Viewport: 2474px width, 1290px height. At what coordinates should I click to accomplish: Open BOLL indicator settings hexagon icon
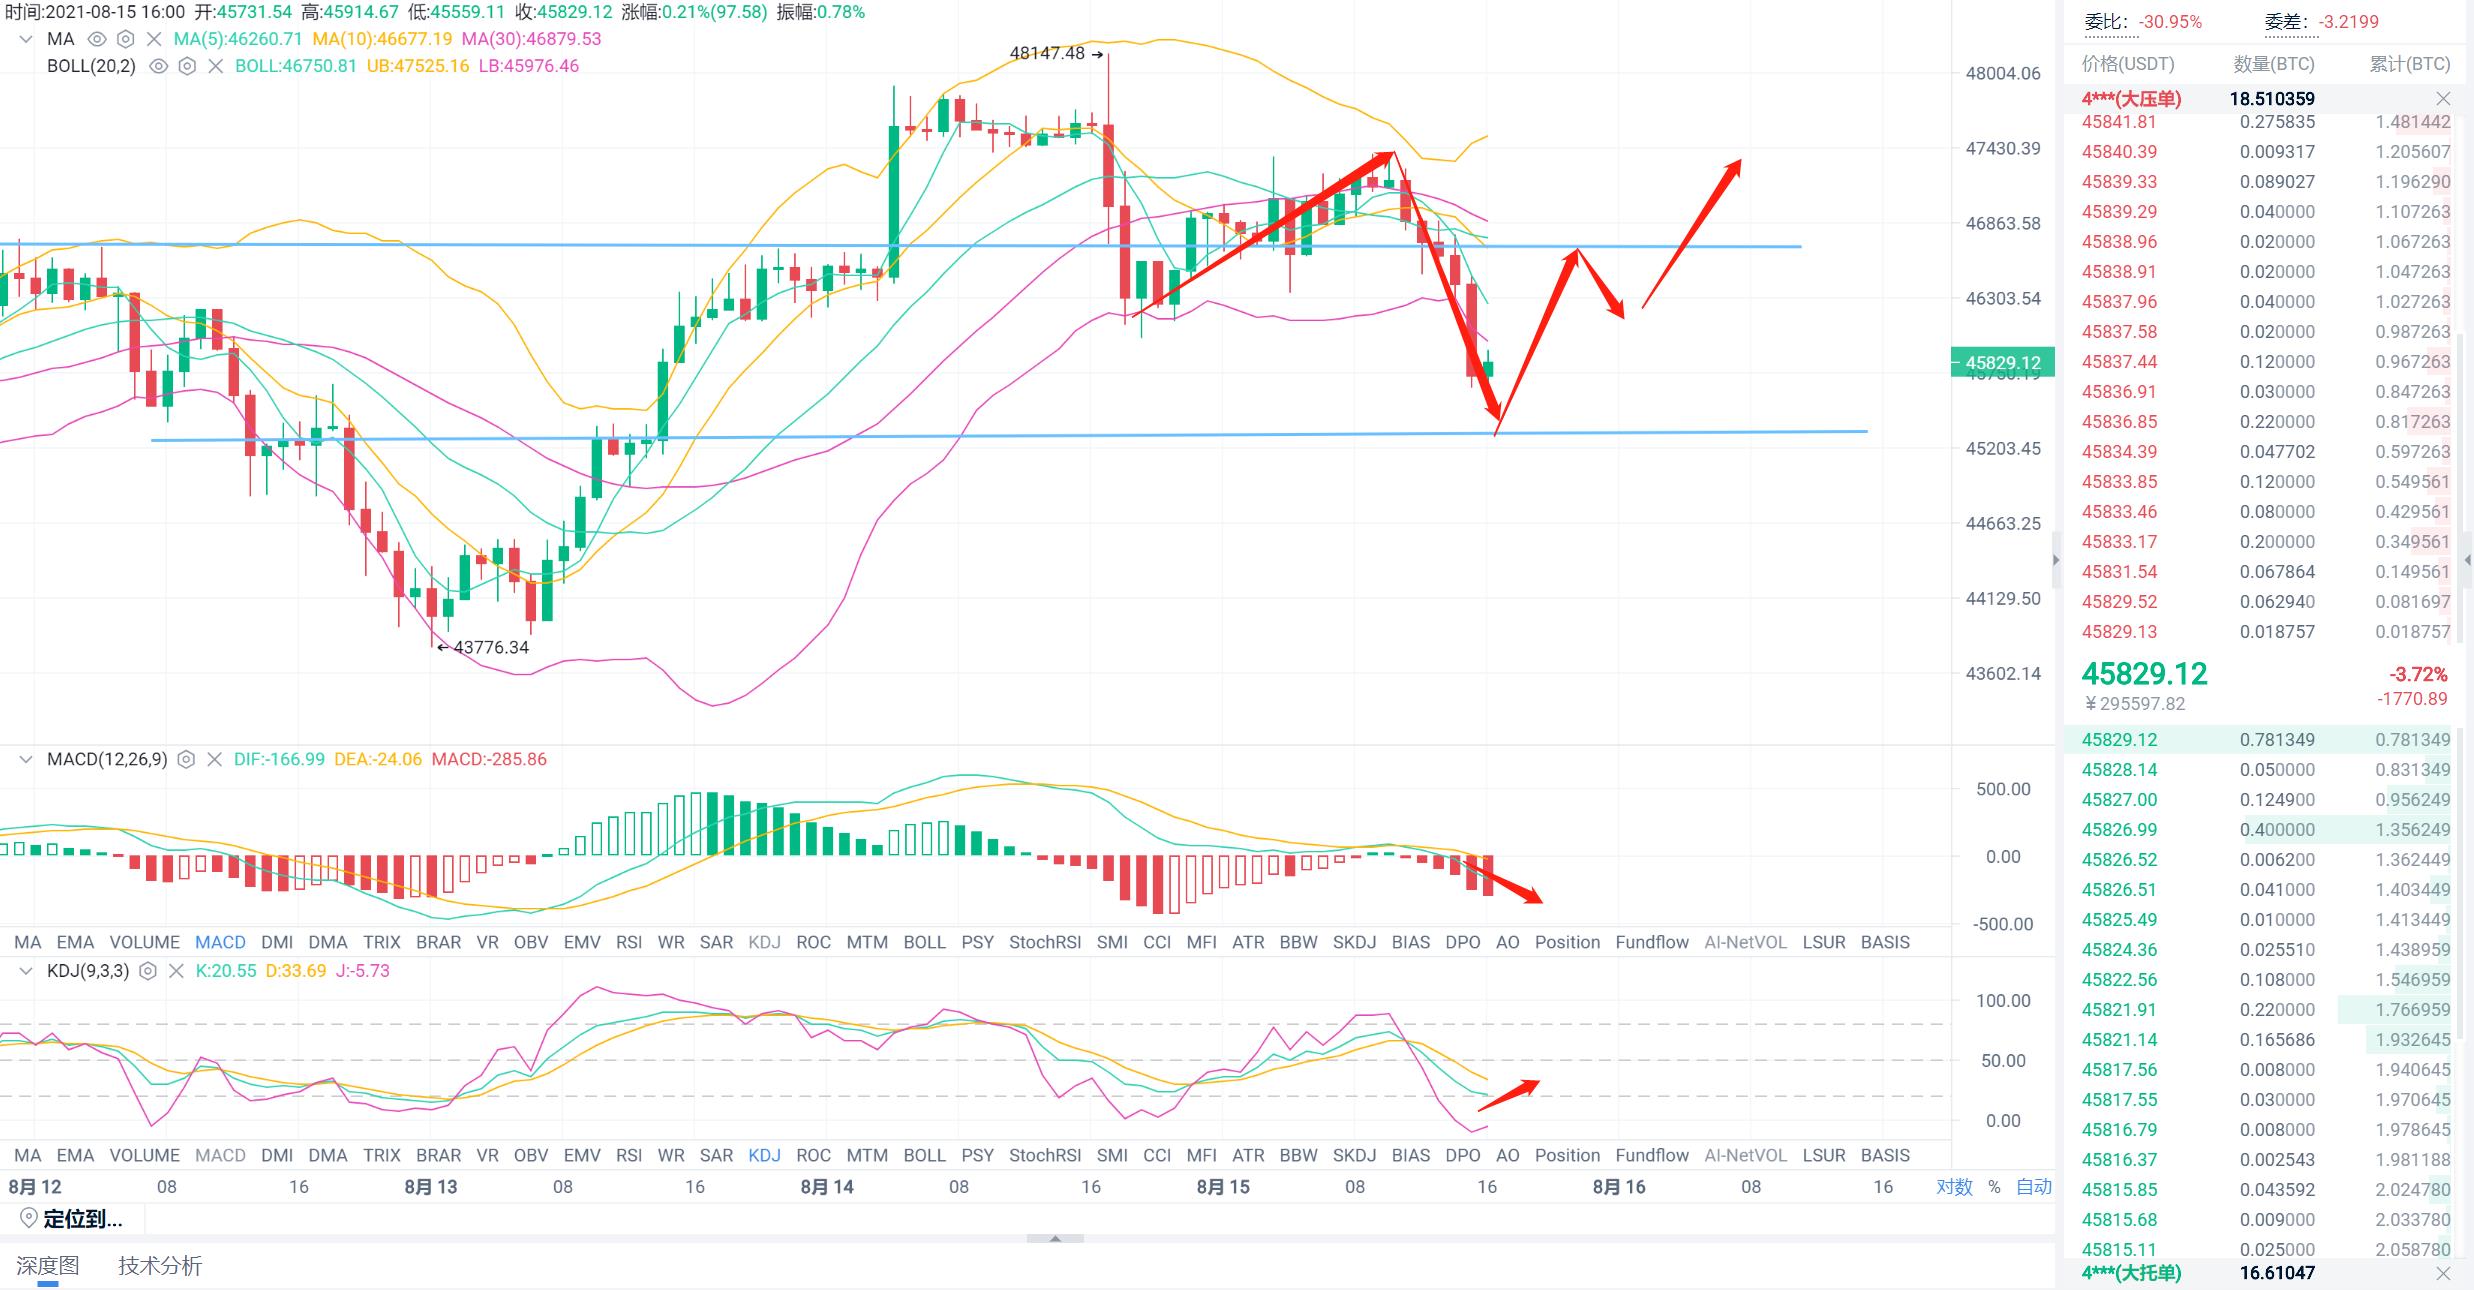(x=187, y=66)
